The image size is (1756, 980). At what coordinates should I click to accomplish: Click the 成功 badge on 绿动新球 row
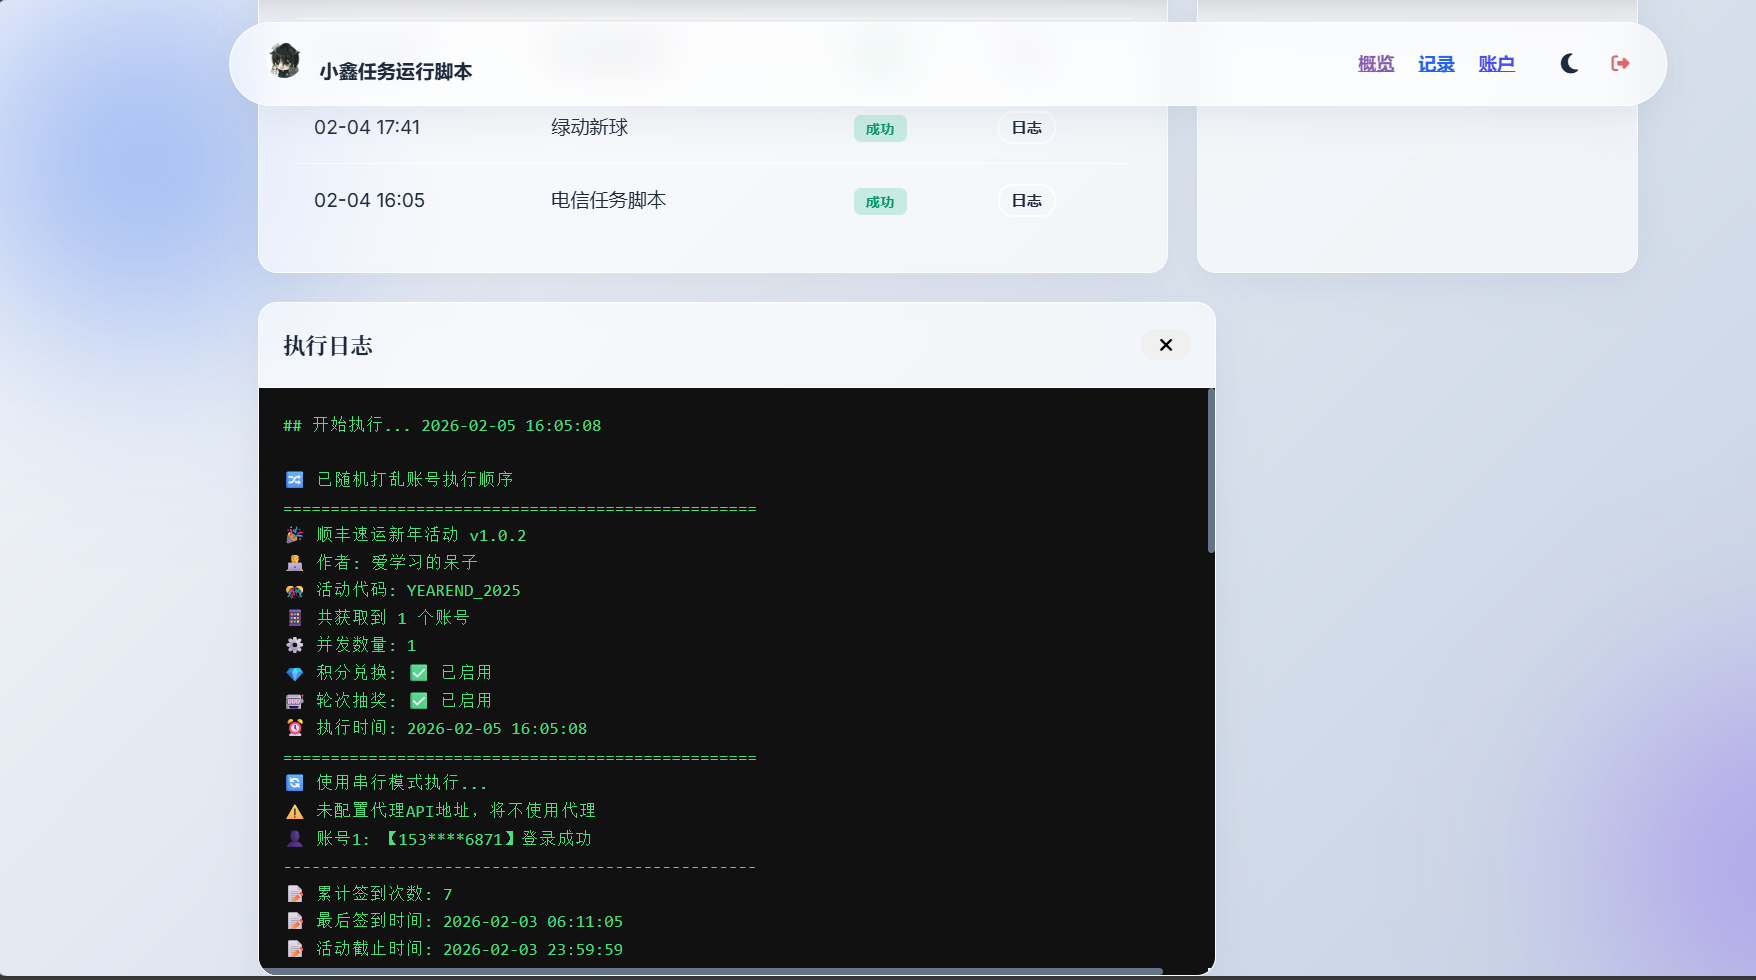(x=880, y=128)
